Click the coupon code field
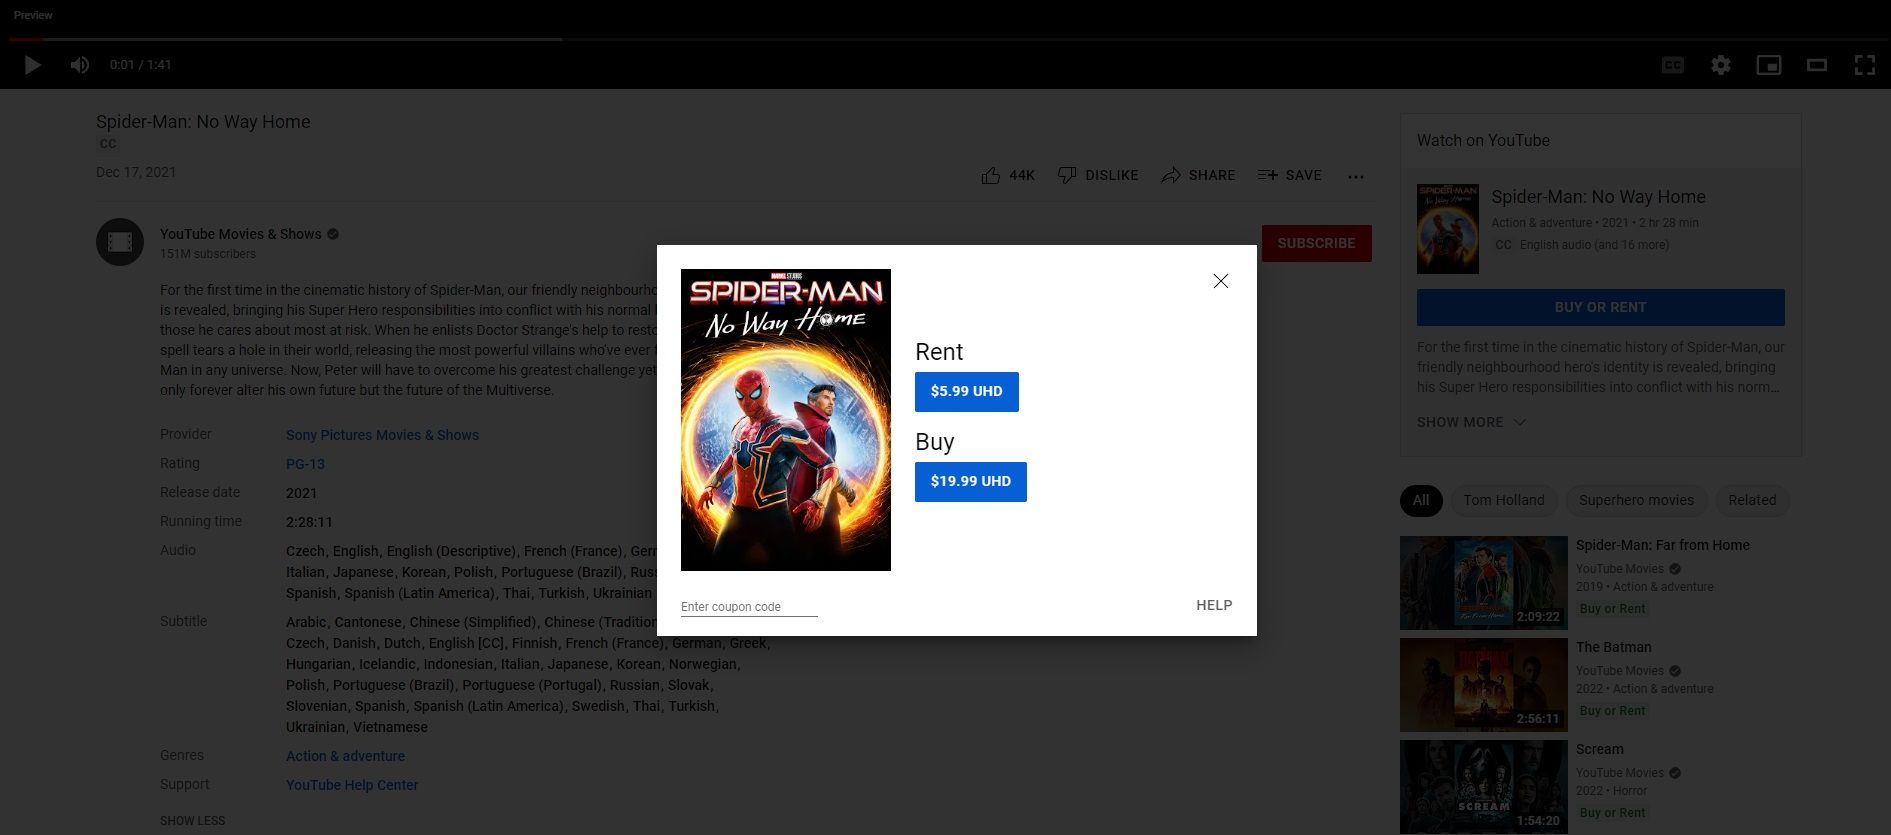 [749, 606]
